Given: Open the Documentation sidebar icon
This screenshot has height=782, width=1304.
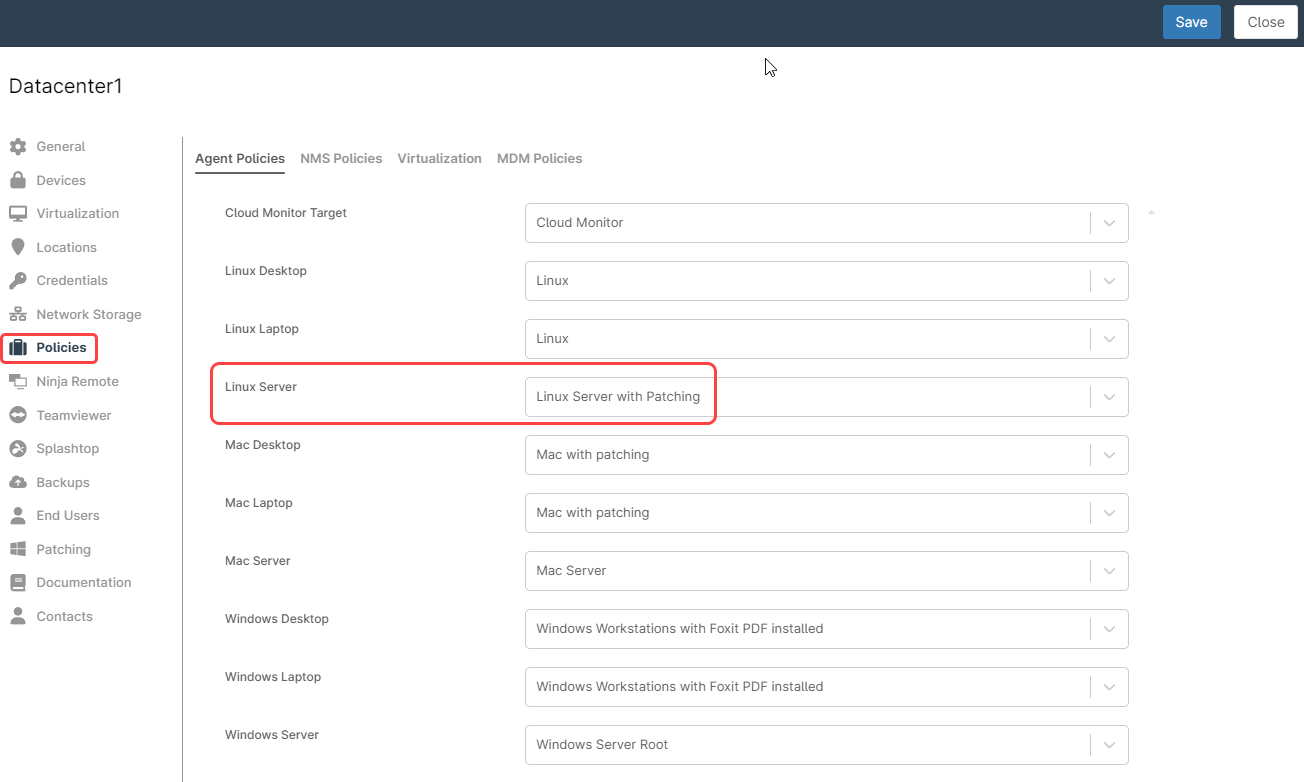Looking at the screenshot, I should pos(18,583).
